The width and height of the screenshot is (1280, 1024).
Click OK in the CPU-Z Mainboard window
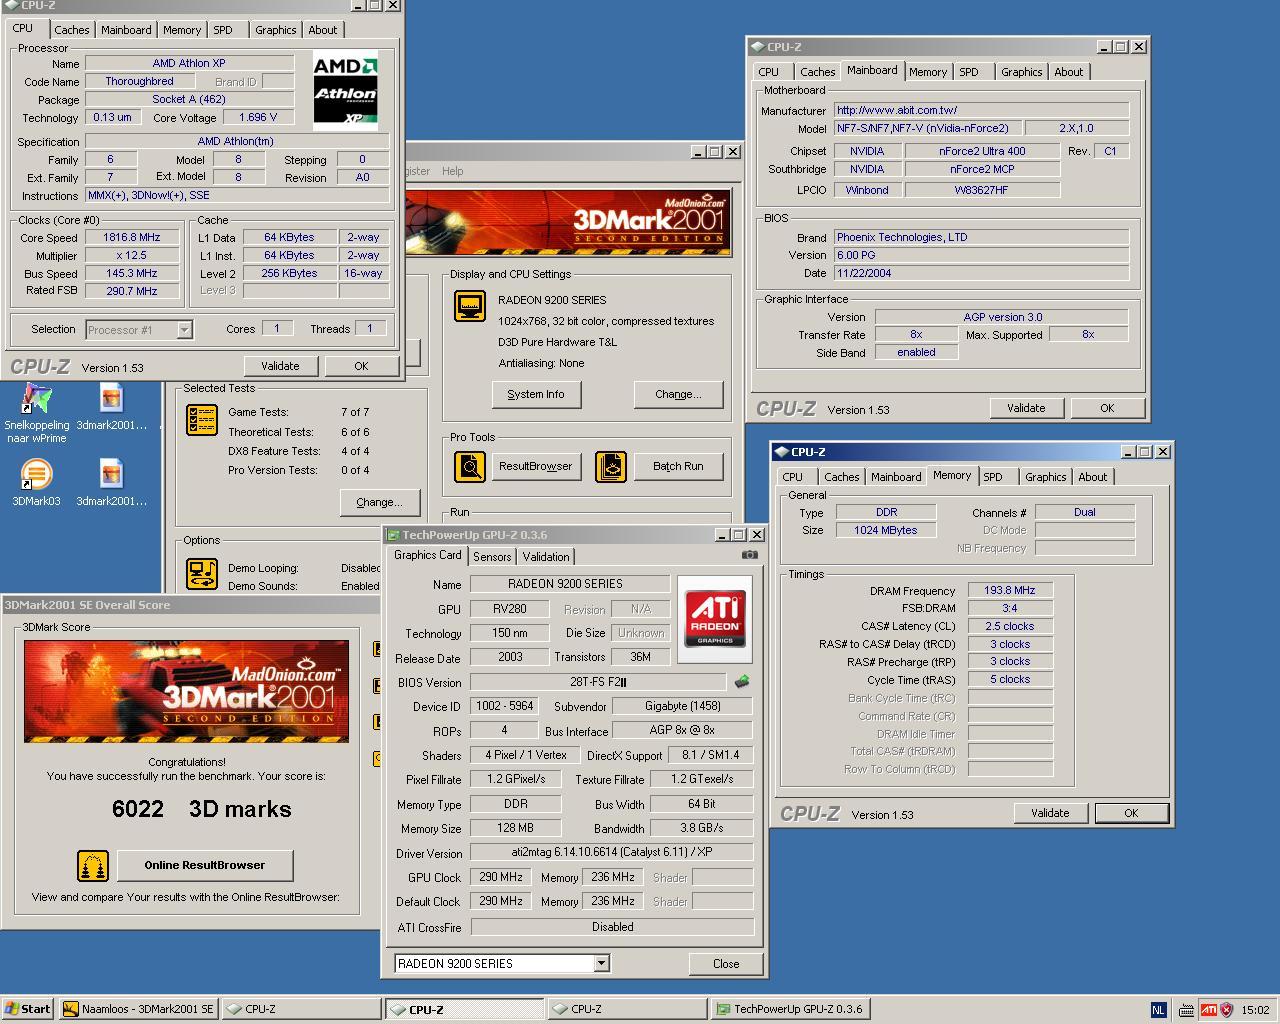[x=1106, y=408]
